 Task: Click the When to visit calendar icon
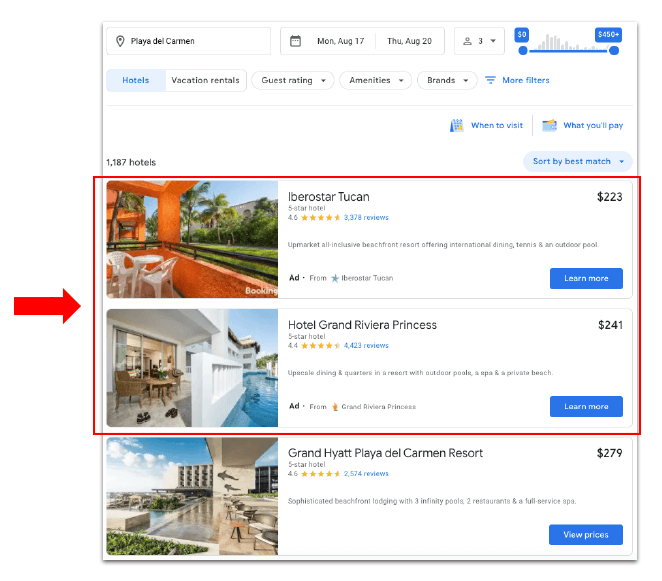tap(456, 125)
